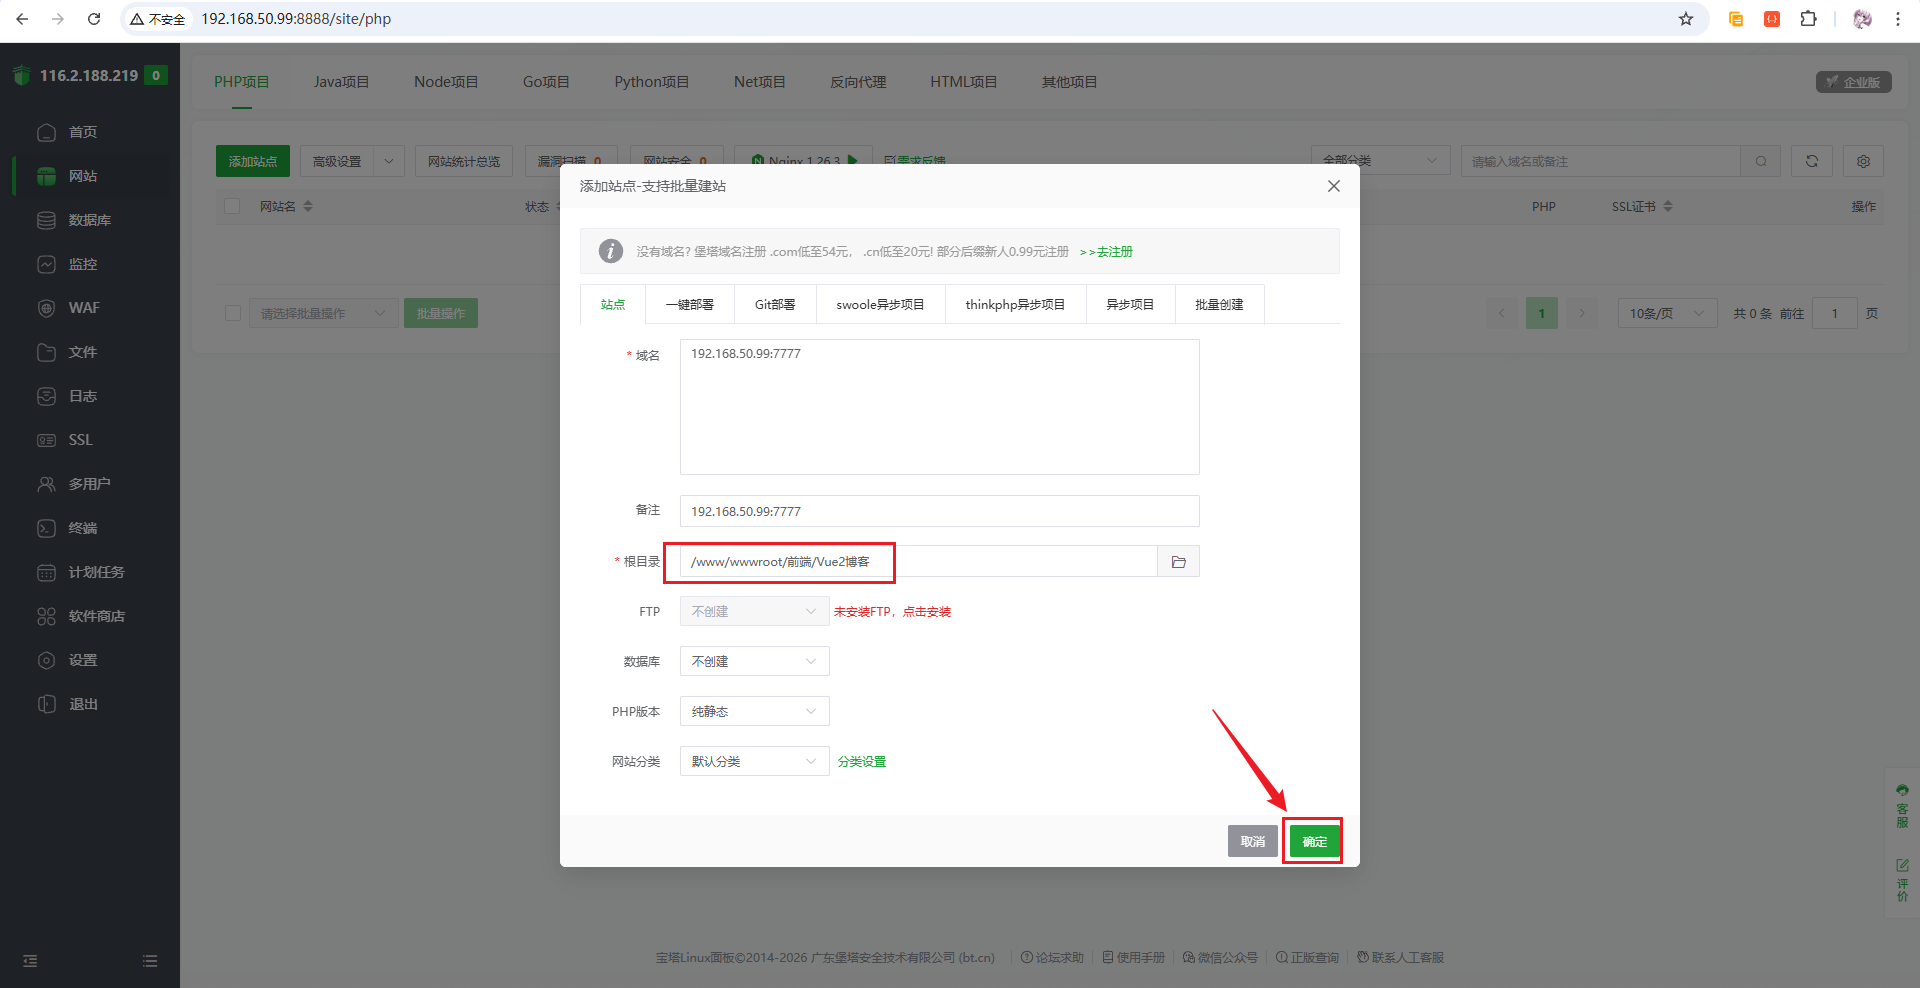Click the search magnifier icon

coord(1760,161)
